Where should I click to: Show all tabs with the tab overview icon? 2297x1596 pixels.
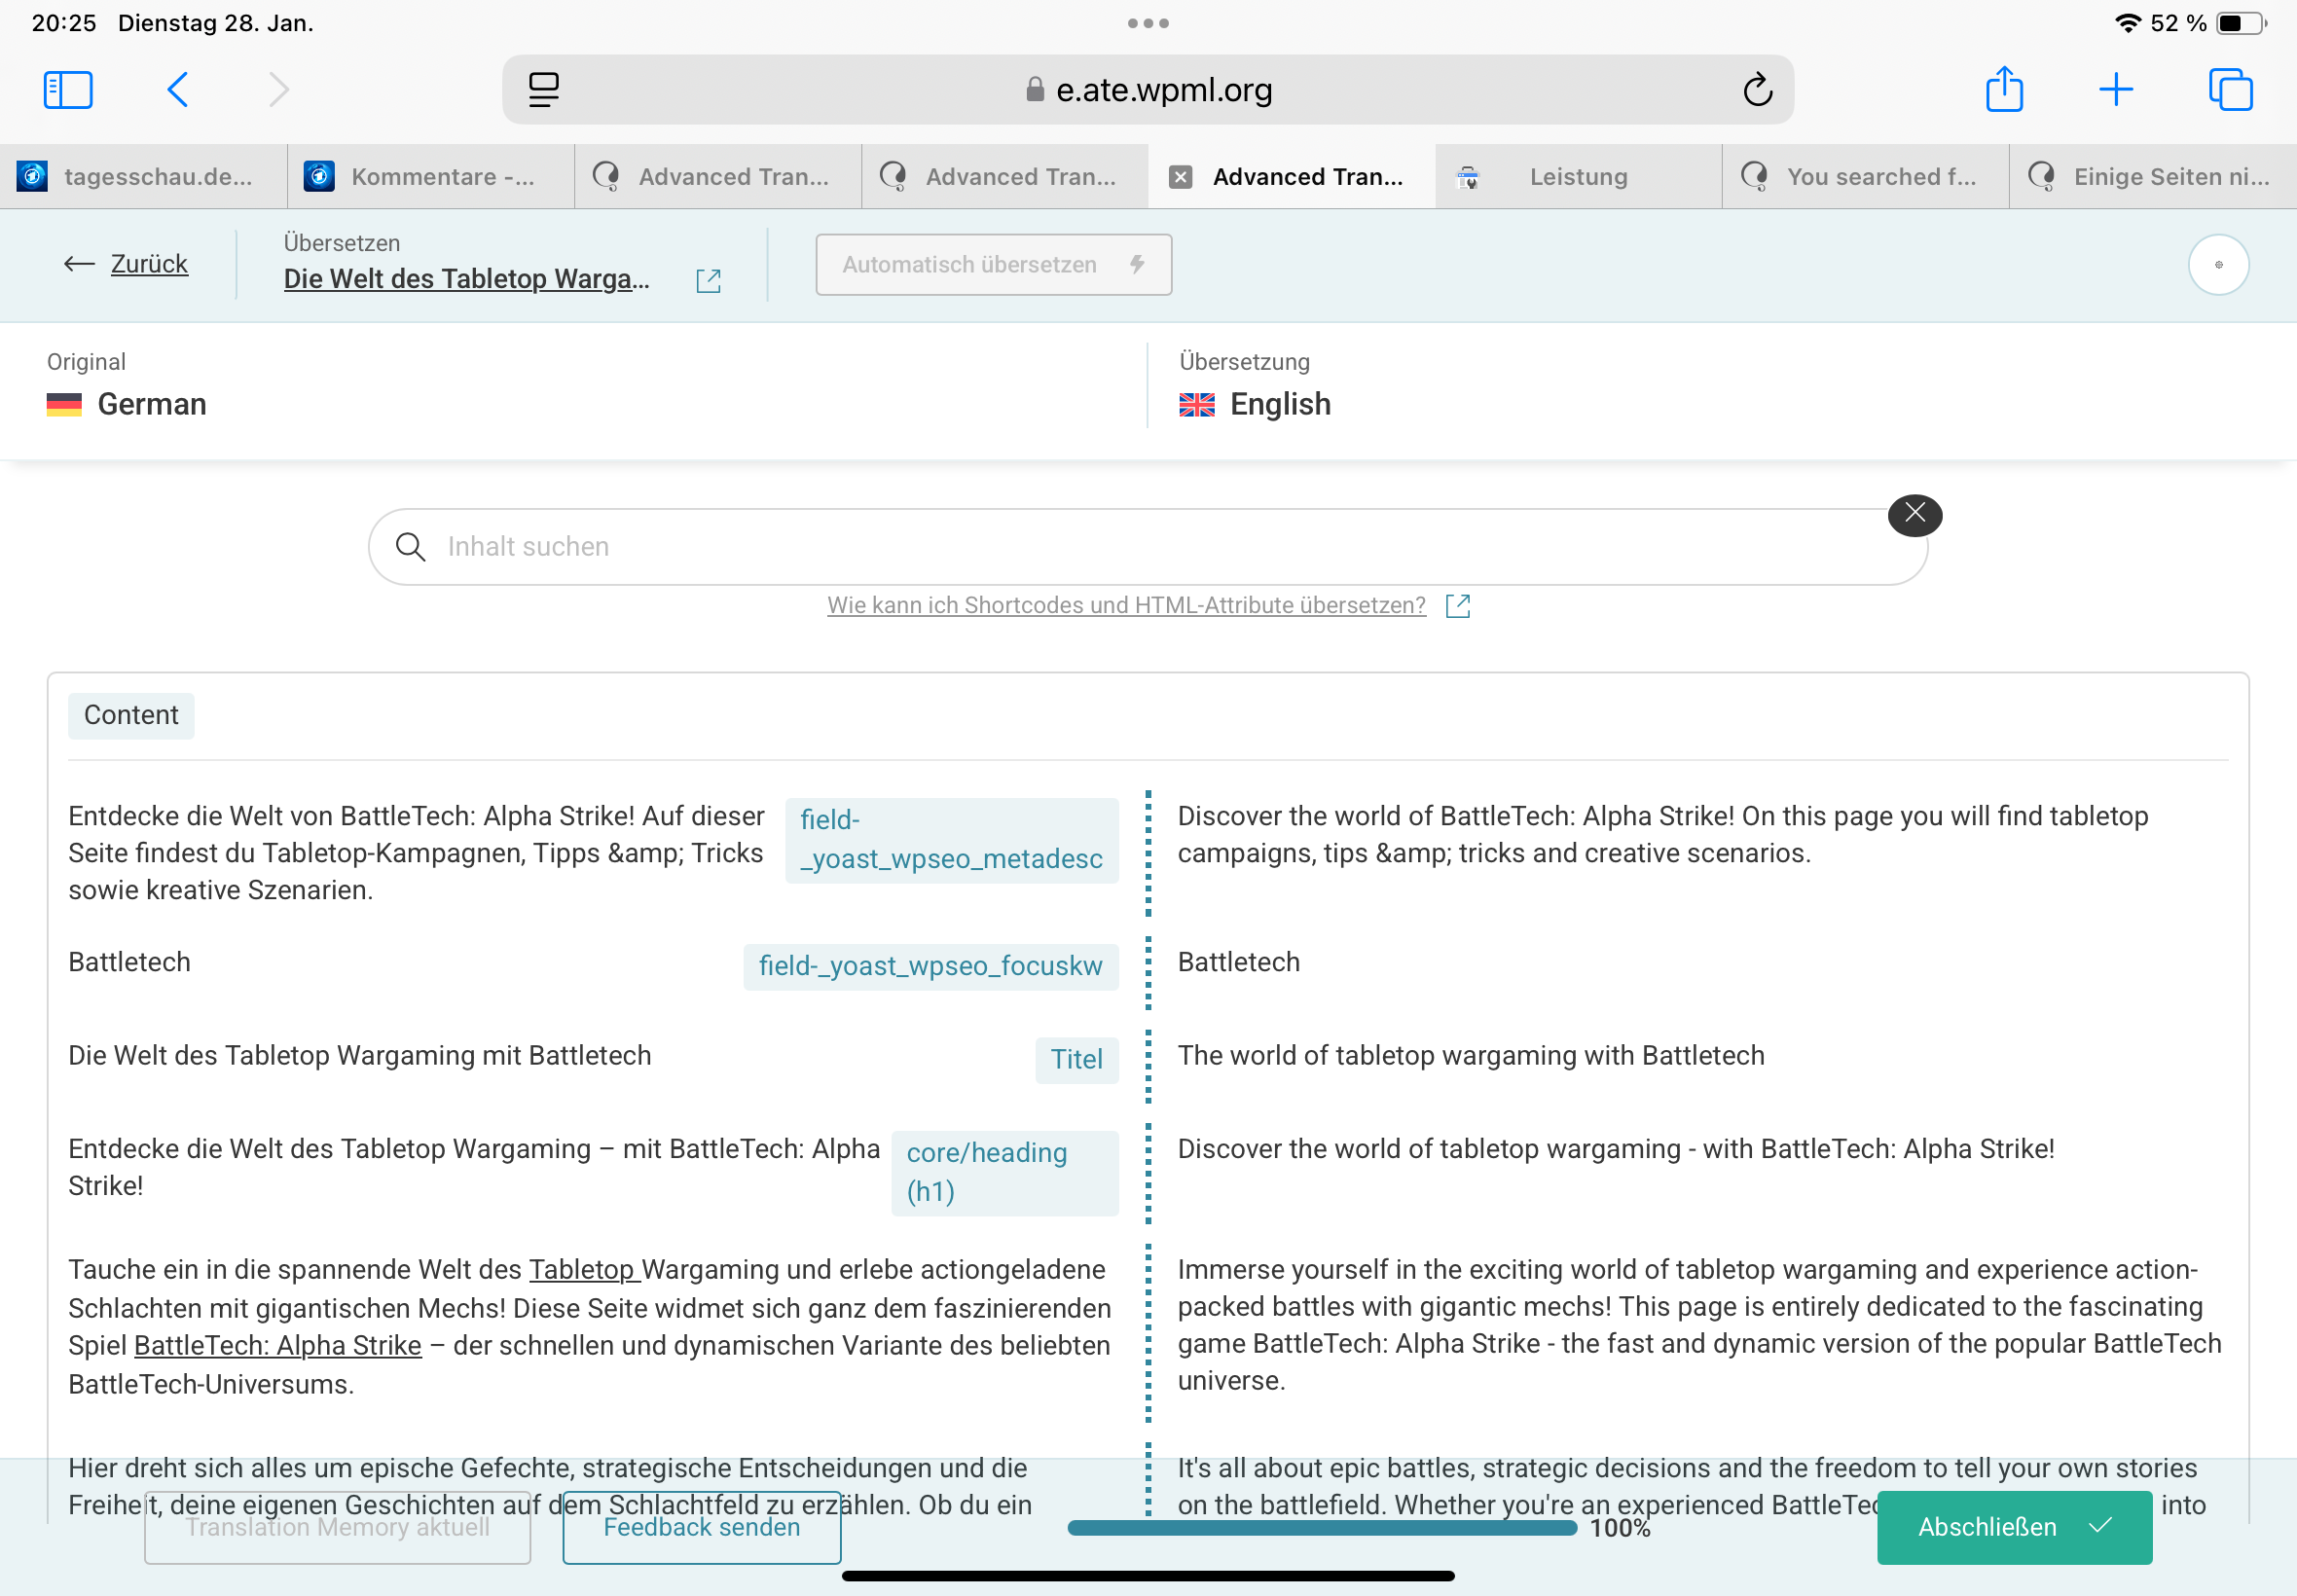pyautogui.click(x=2229, y=90)
